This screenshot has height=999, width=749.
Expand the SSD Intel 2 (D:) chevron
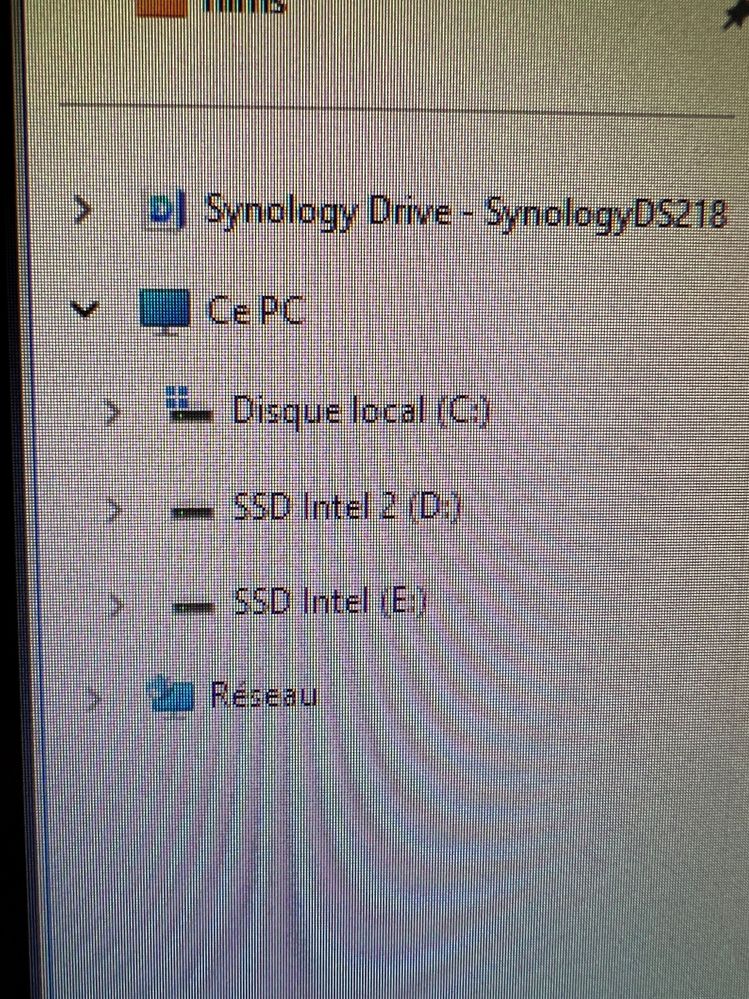pos(114,510)
